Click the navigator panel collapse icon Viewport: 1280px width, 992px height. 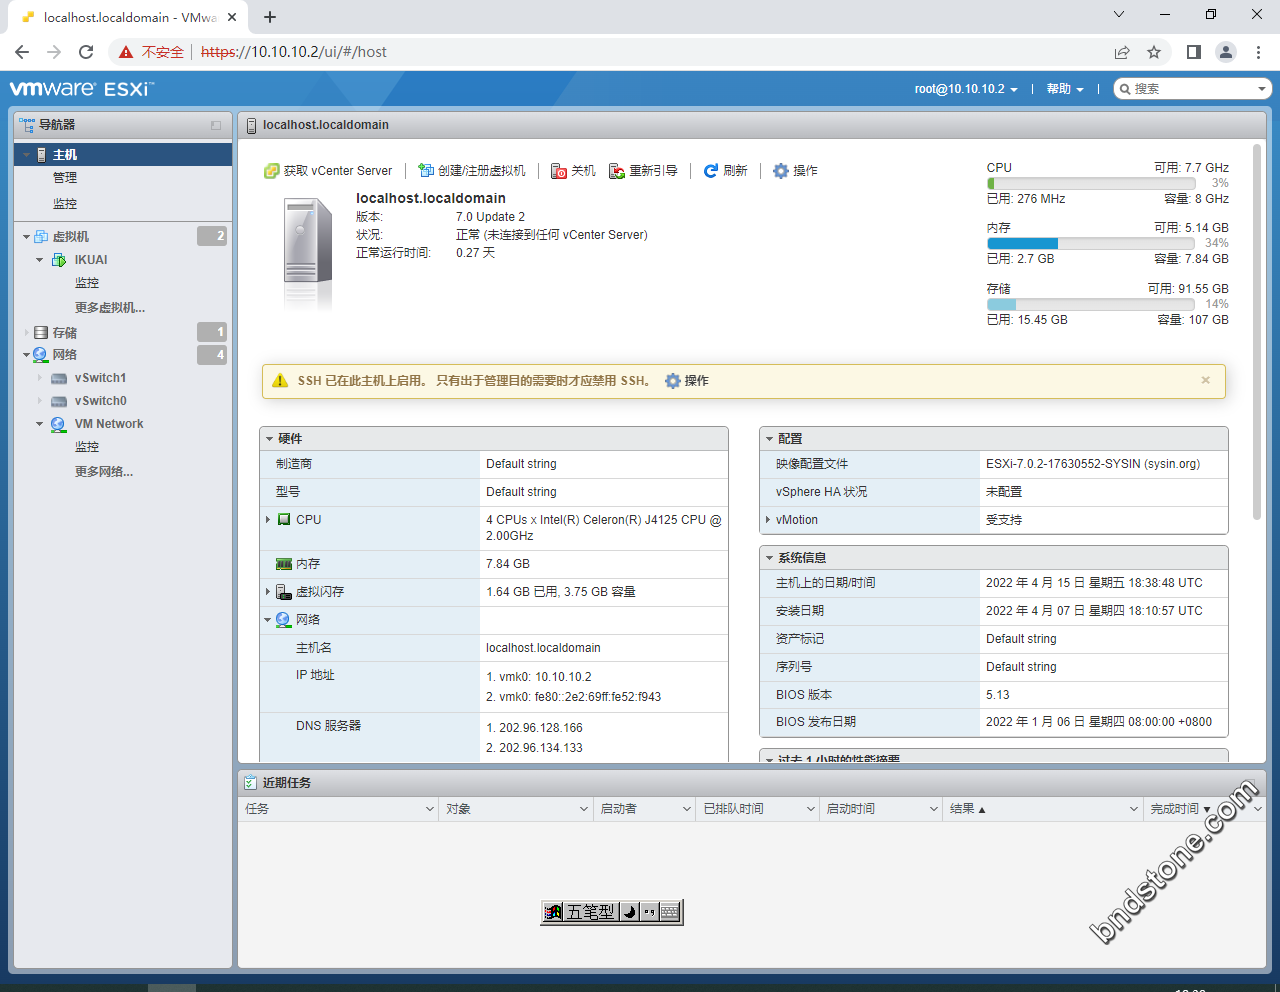216,125
